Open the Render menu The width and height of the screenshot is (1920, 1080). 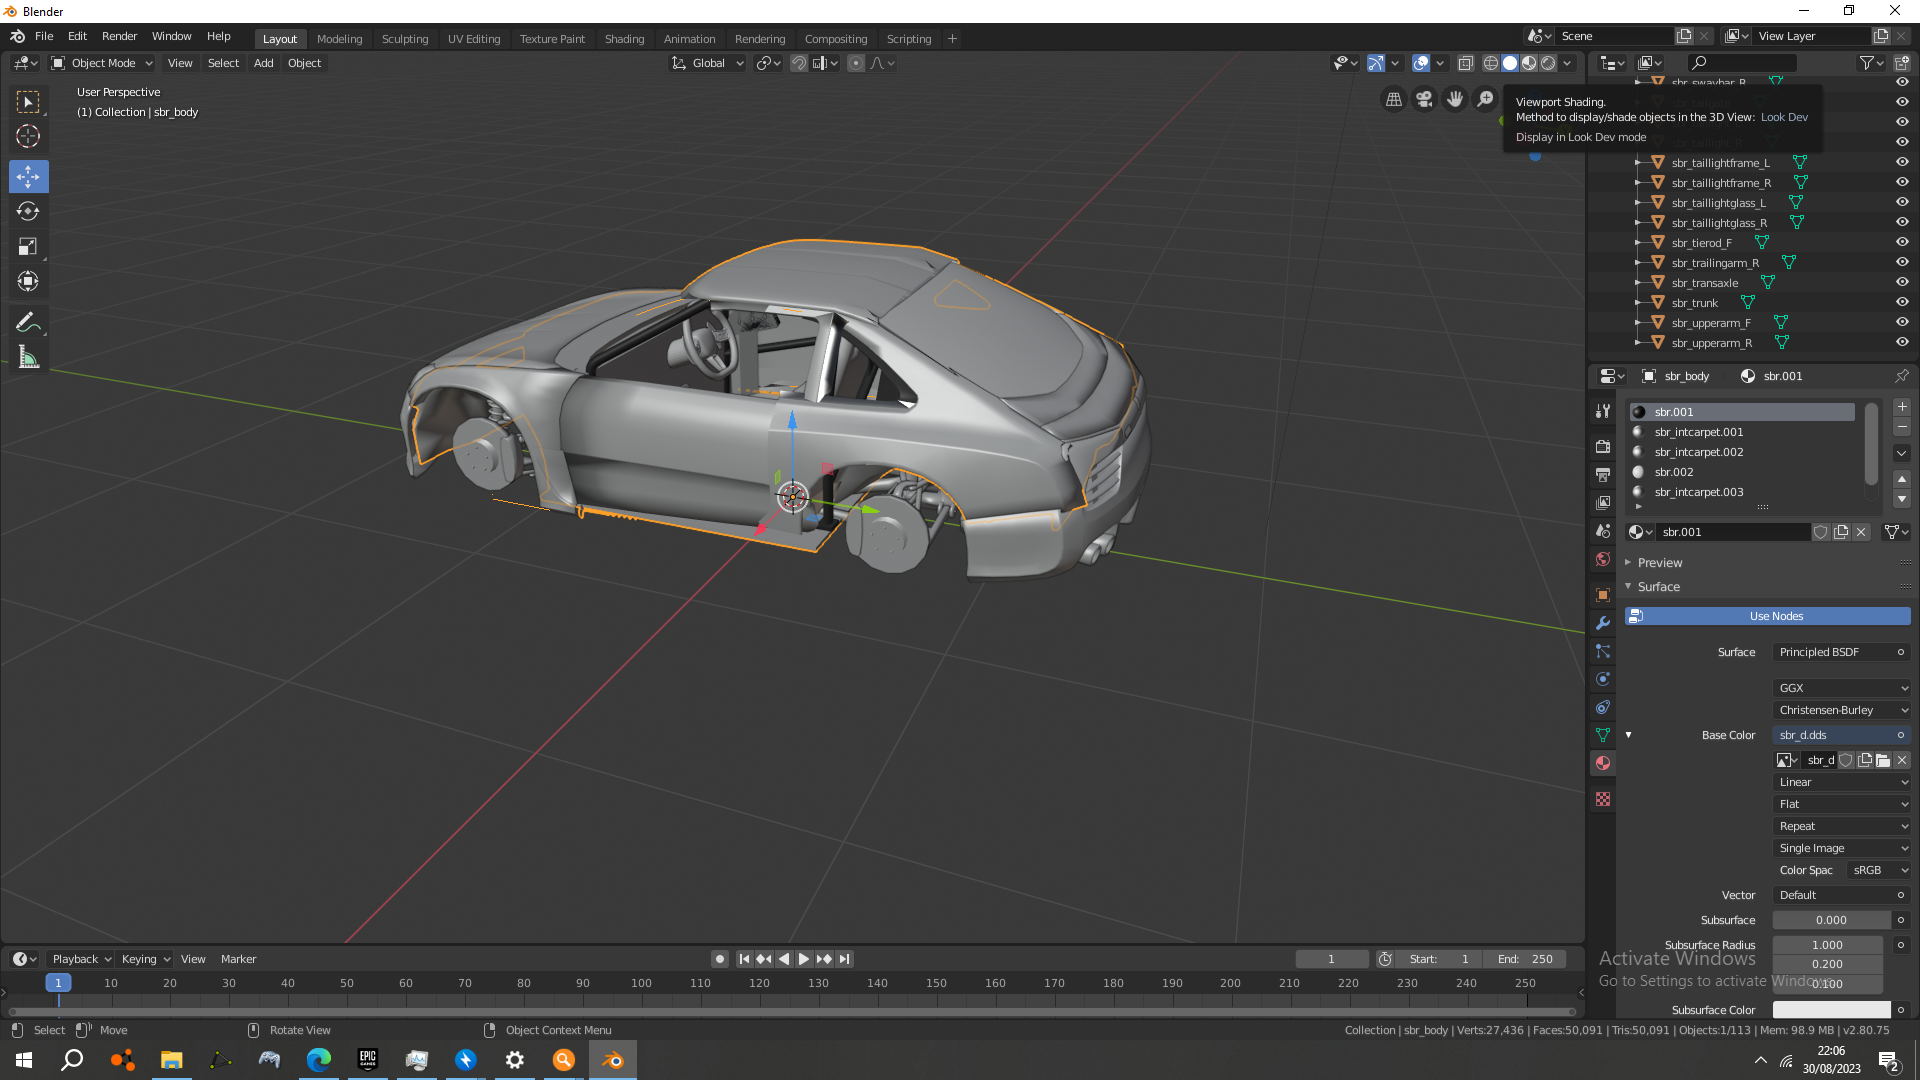pyautogui.click(x=119, y=36)
